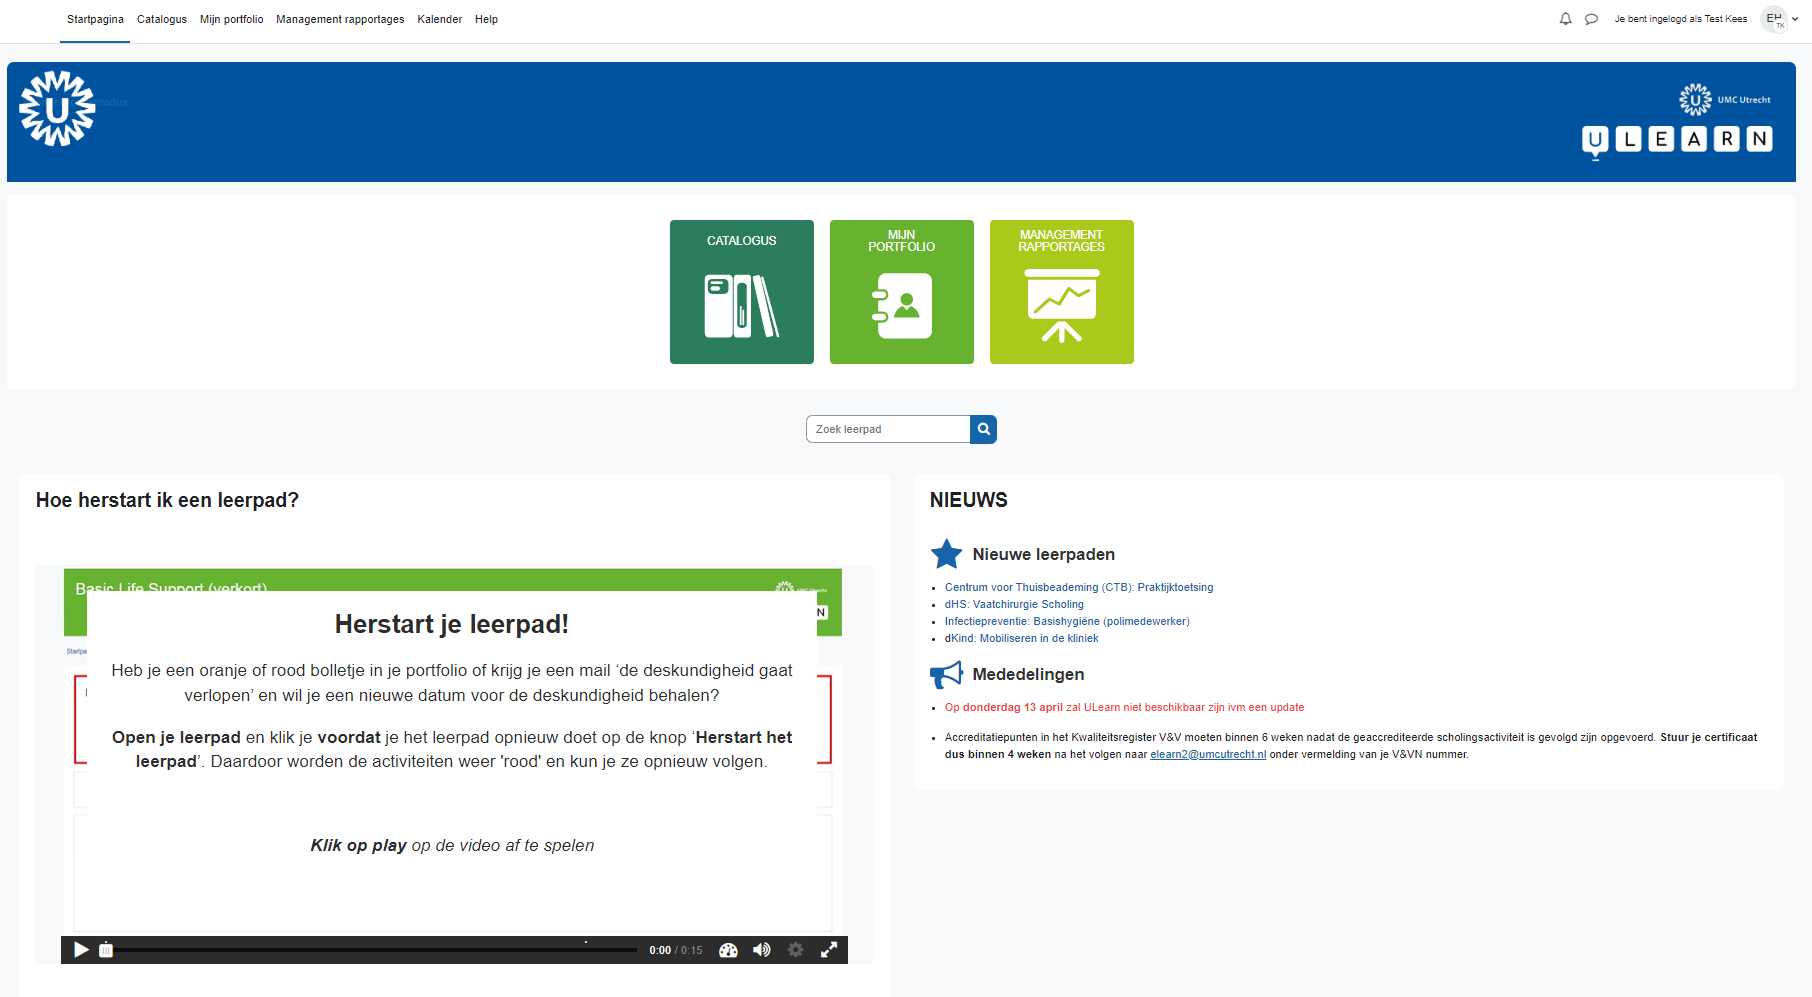Focus the Zoek leerpad search field

pos(887,429)
